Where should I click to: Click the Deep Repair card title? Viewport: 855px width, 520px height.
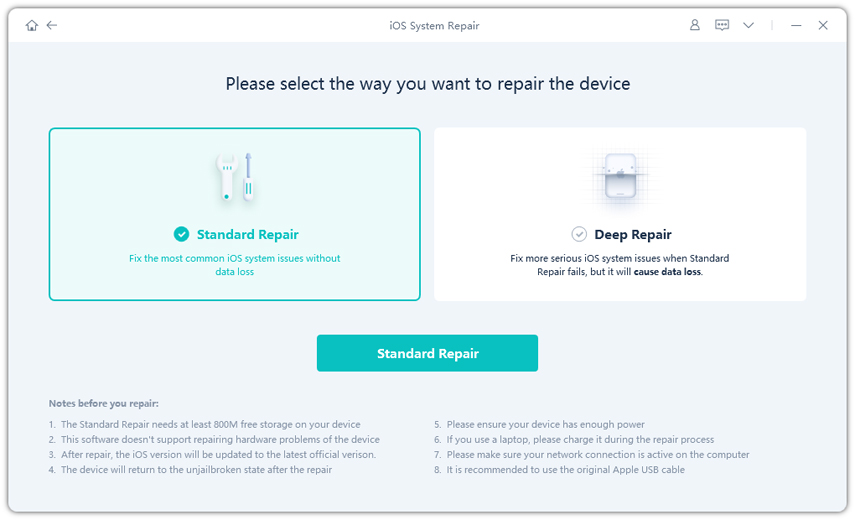click(632, 234)
